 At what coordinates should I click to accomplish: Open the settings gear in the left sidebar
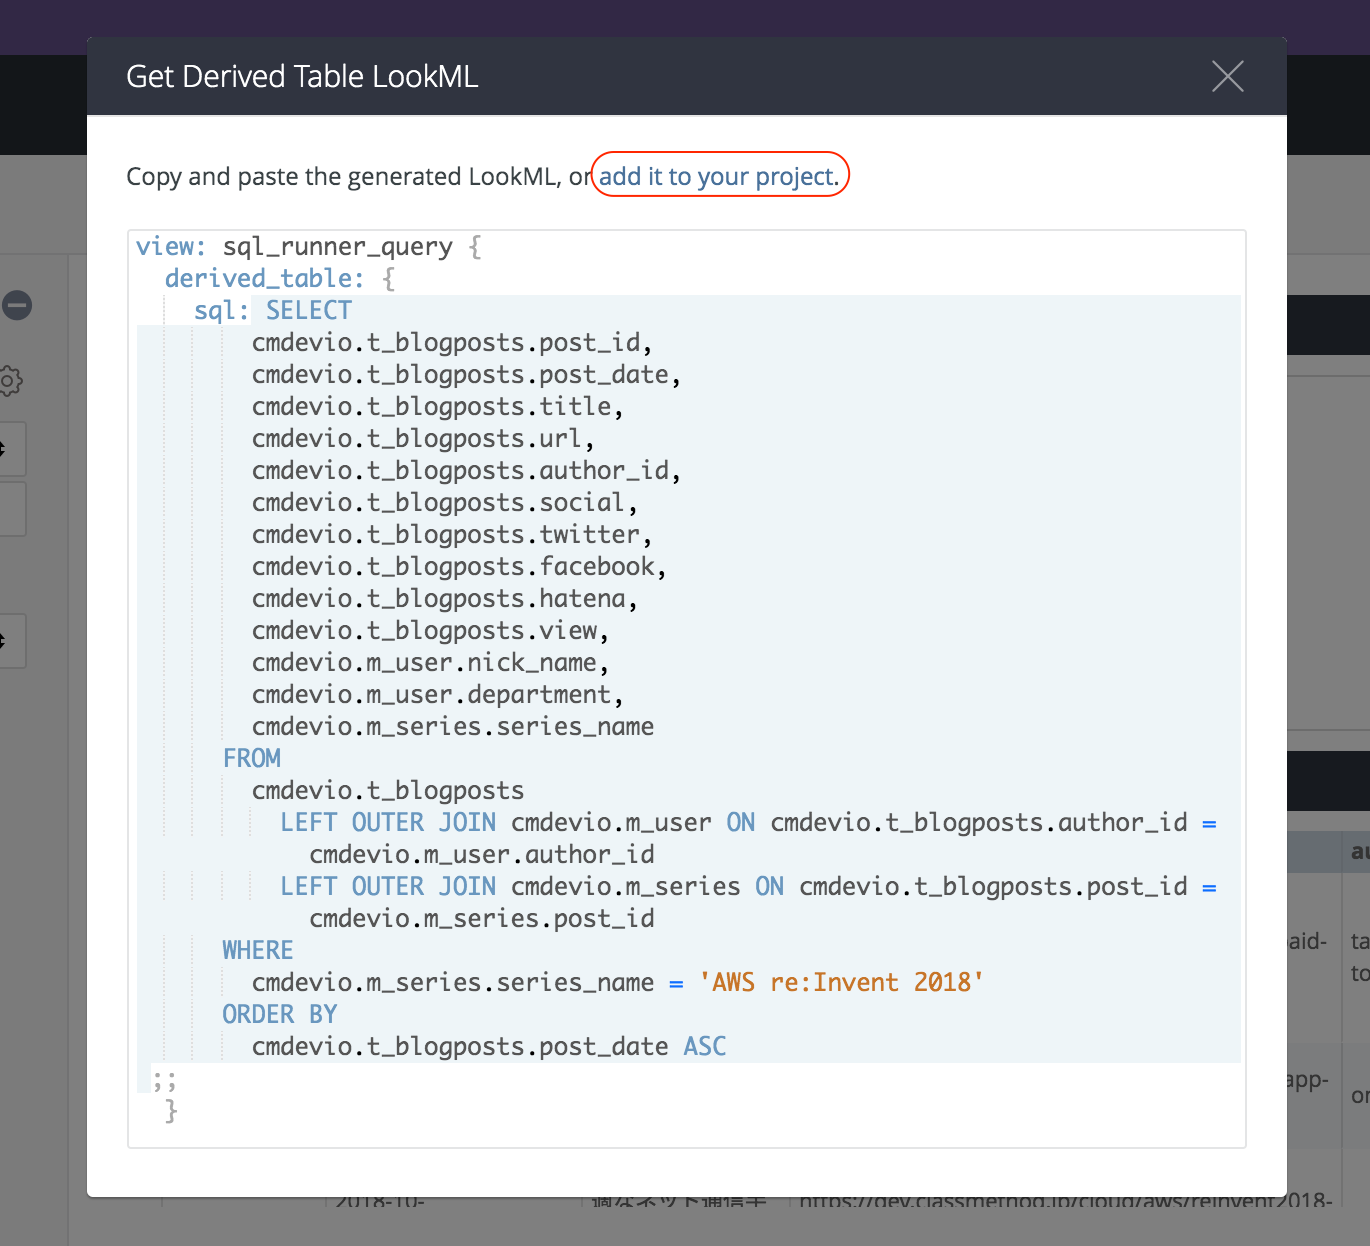[10, 381]
